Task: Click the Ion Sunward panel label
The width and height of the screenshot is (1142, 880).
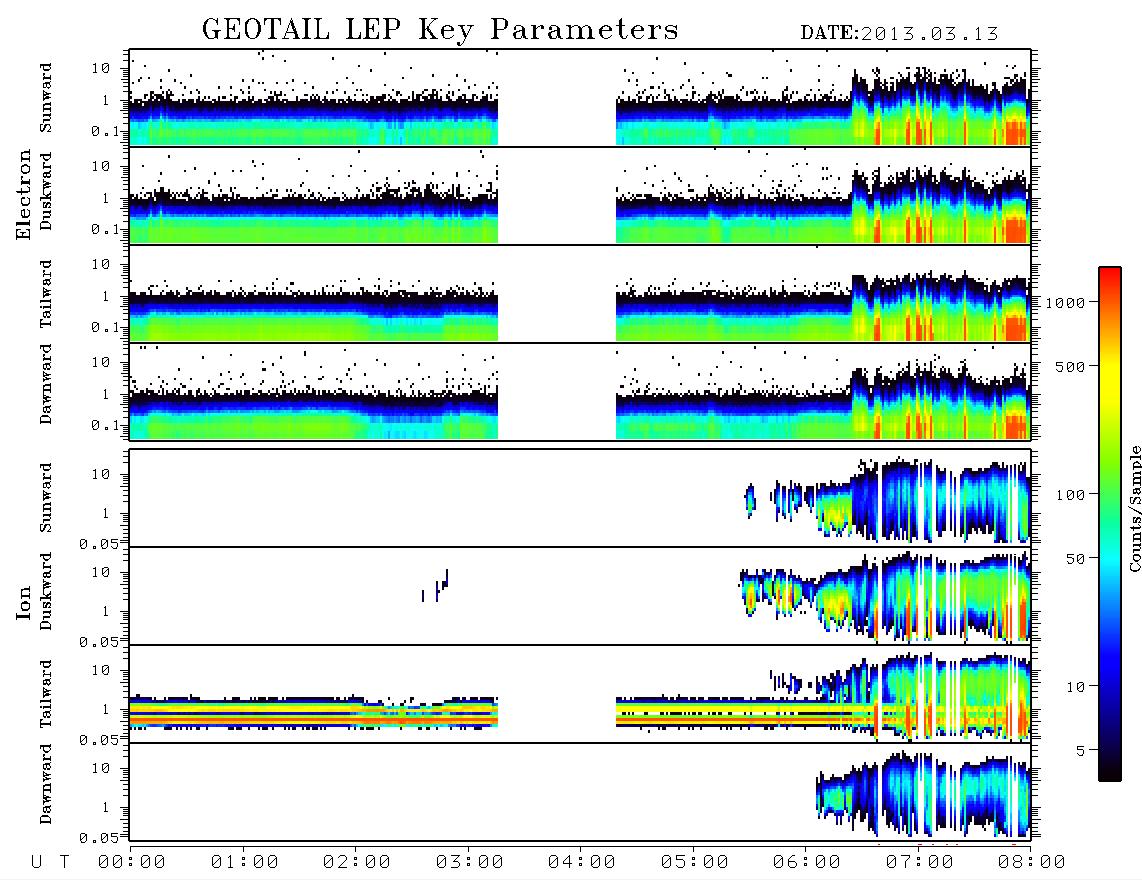Action: point(46,498)
